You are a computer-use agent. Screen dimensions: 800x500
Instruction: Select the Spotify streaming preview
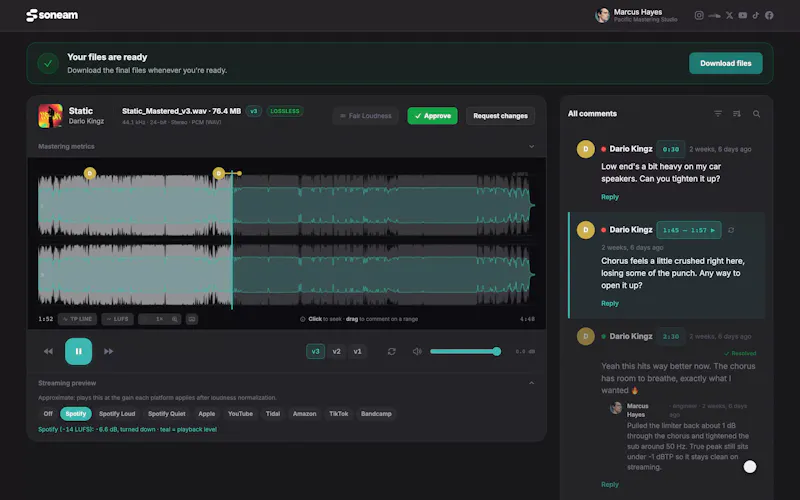tap(76, 414)
